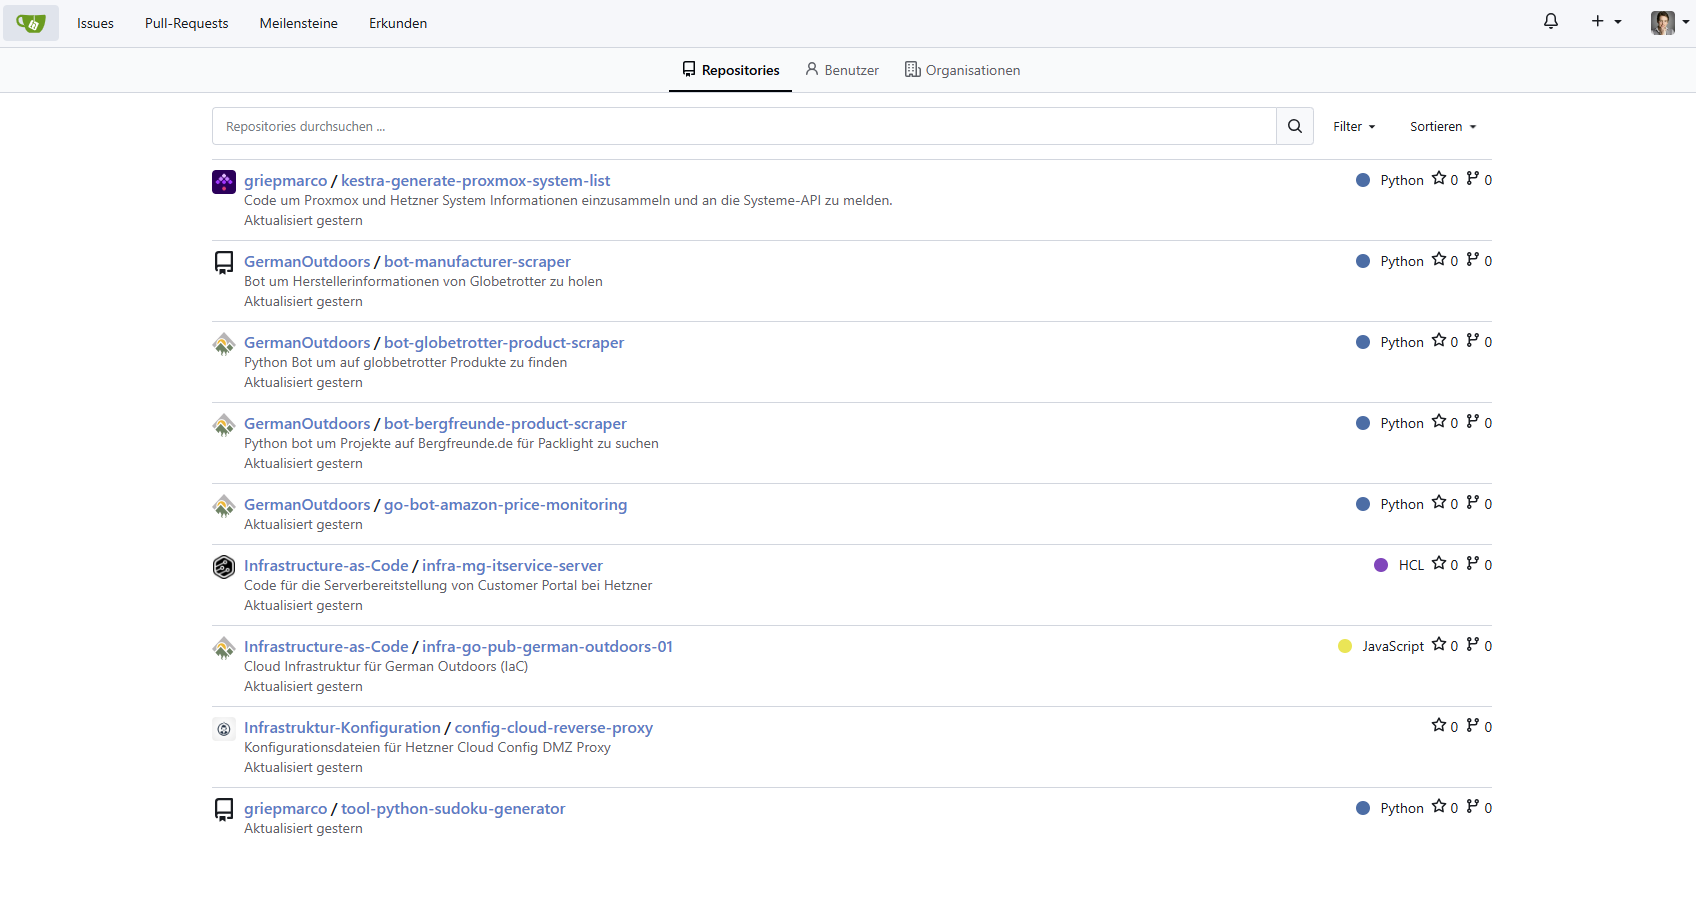Go to Issues in top navigation

tap(95, 23)
